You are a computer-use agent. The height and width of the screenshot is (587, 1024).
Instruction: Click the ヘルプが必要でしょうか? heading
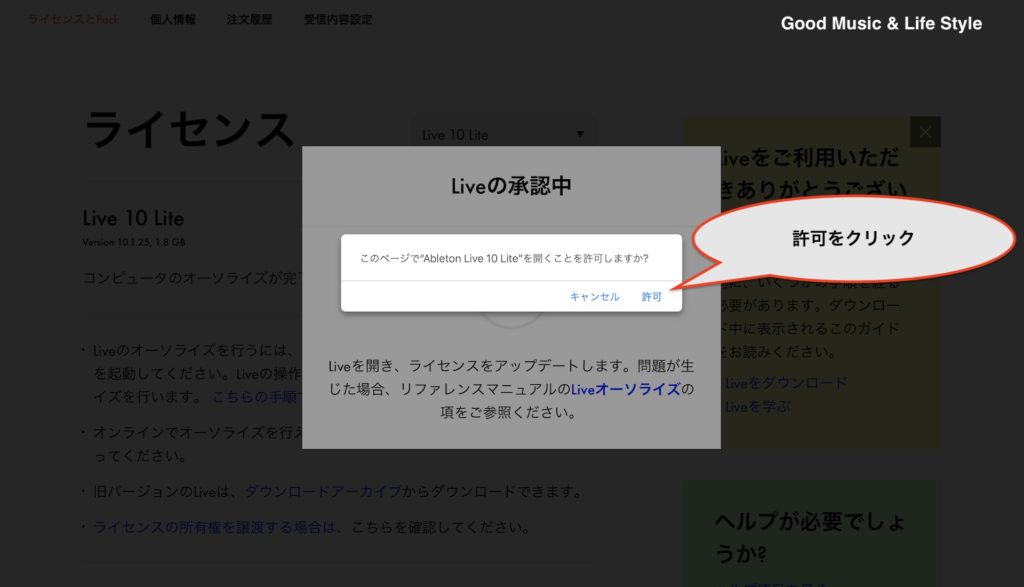(810, 537)
